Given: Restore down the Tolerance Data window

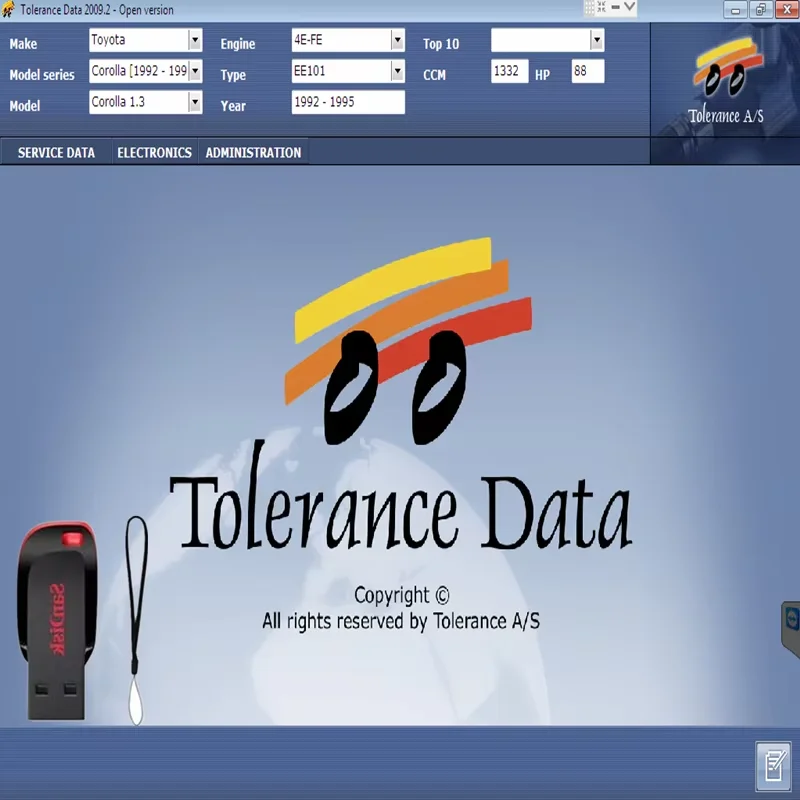Looking at the screenshot, I should pyautogui.click(x=761, y=10).
